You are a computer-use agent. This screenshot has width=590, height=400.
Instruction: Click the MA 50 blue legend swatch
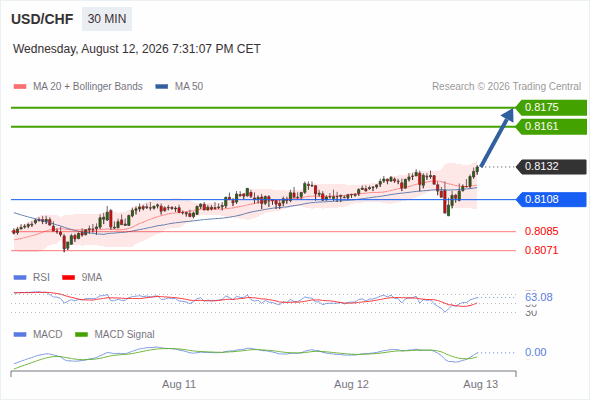pyautogui.click(x=161, y=87)
